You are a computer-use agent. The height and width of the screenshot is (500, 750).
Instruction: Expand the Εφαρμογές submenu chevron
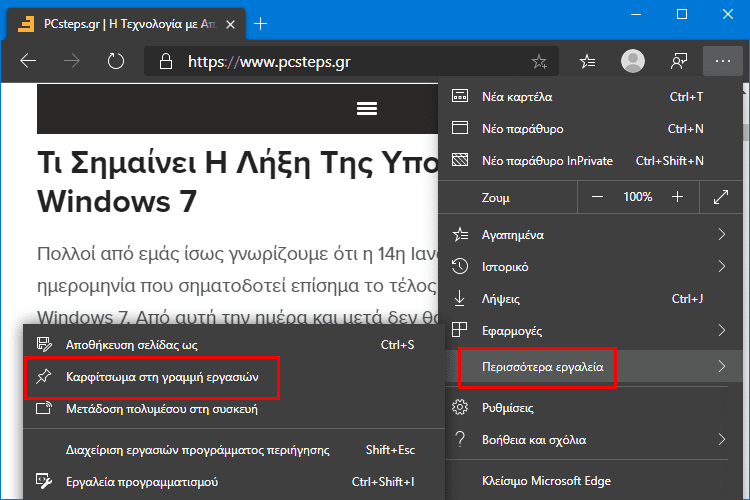[x=722, y=330]
